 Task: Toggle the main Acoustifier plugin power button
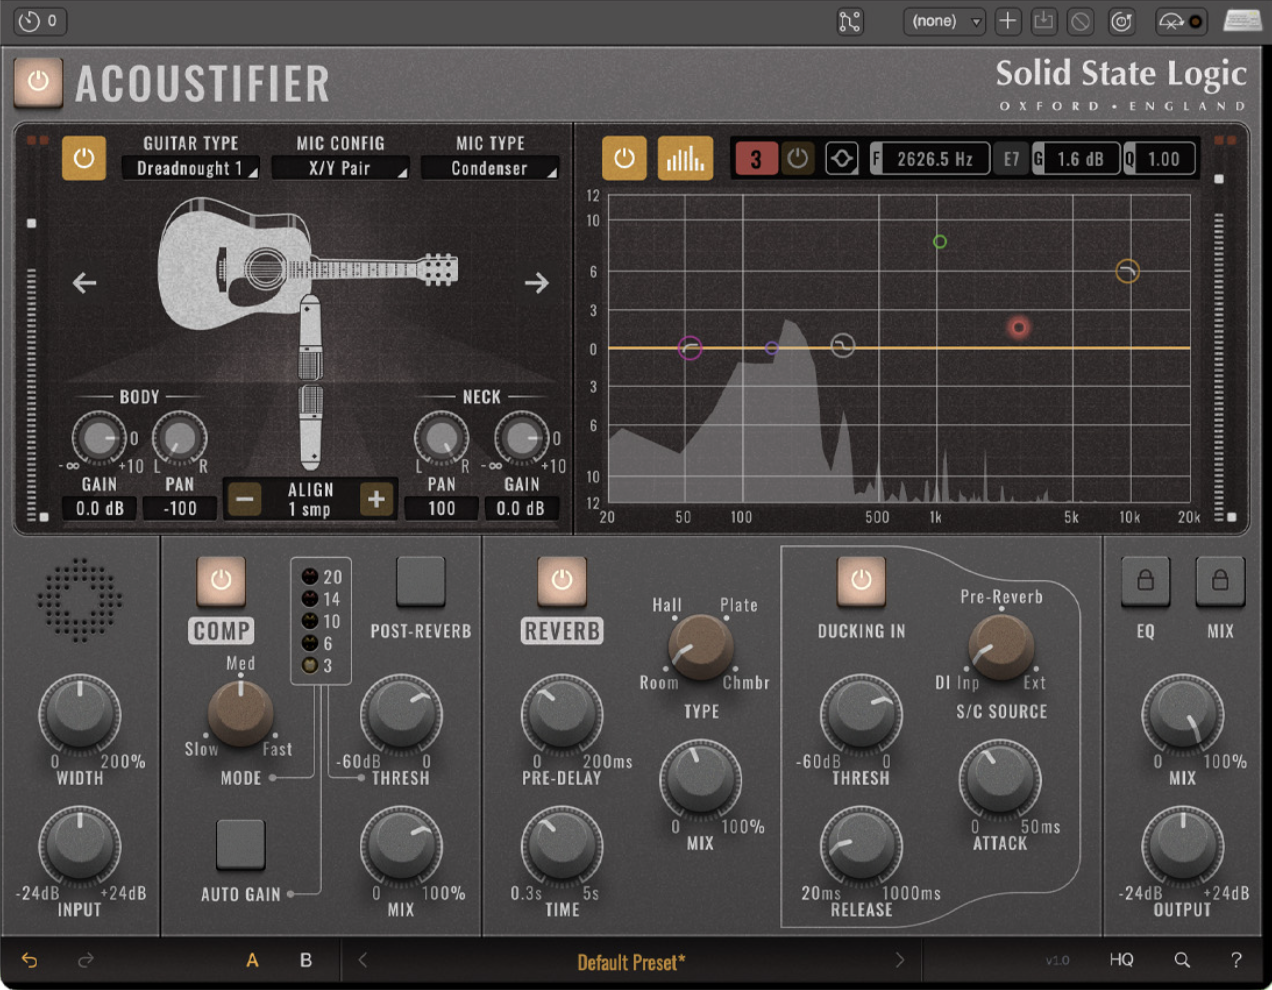pos(38,82)
